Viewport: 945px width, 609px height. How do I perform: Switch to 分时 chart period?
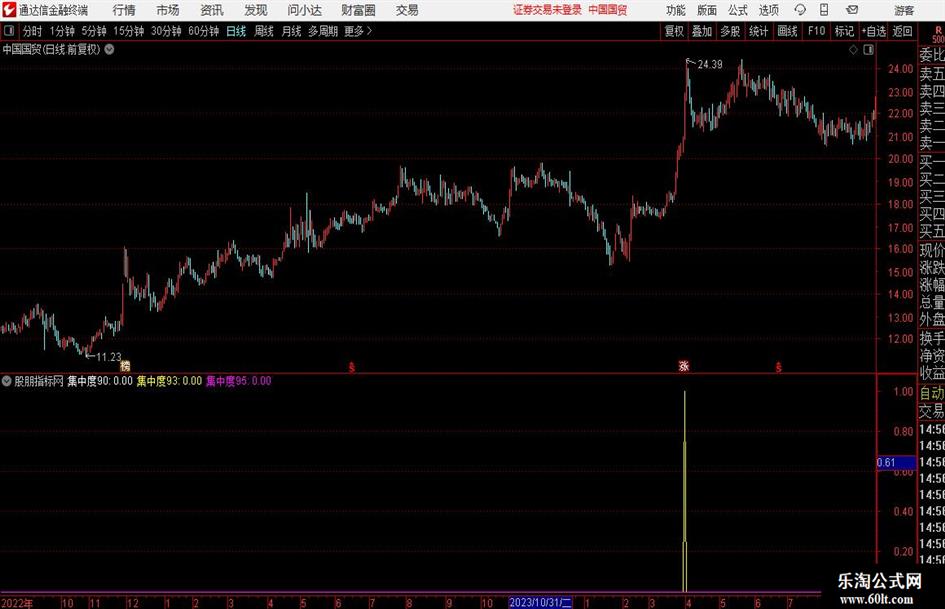pyautogui.click(x=33, y=31)
